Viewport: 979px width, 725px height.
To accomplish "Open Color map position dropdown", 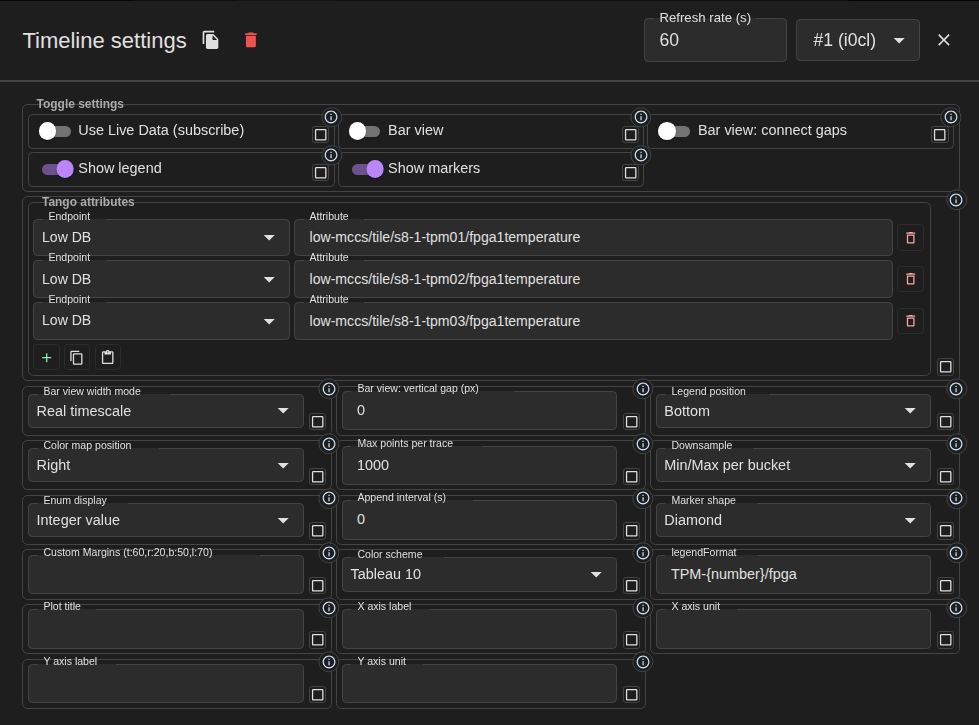I will tap(165, 465).
